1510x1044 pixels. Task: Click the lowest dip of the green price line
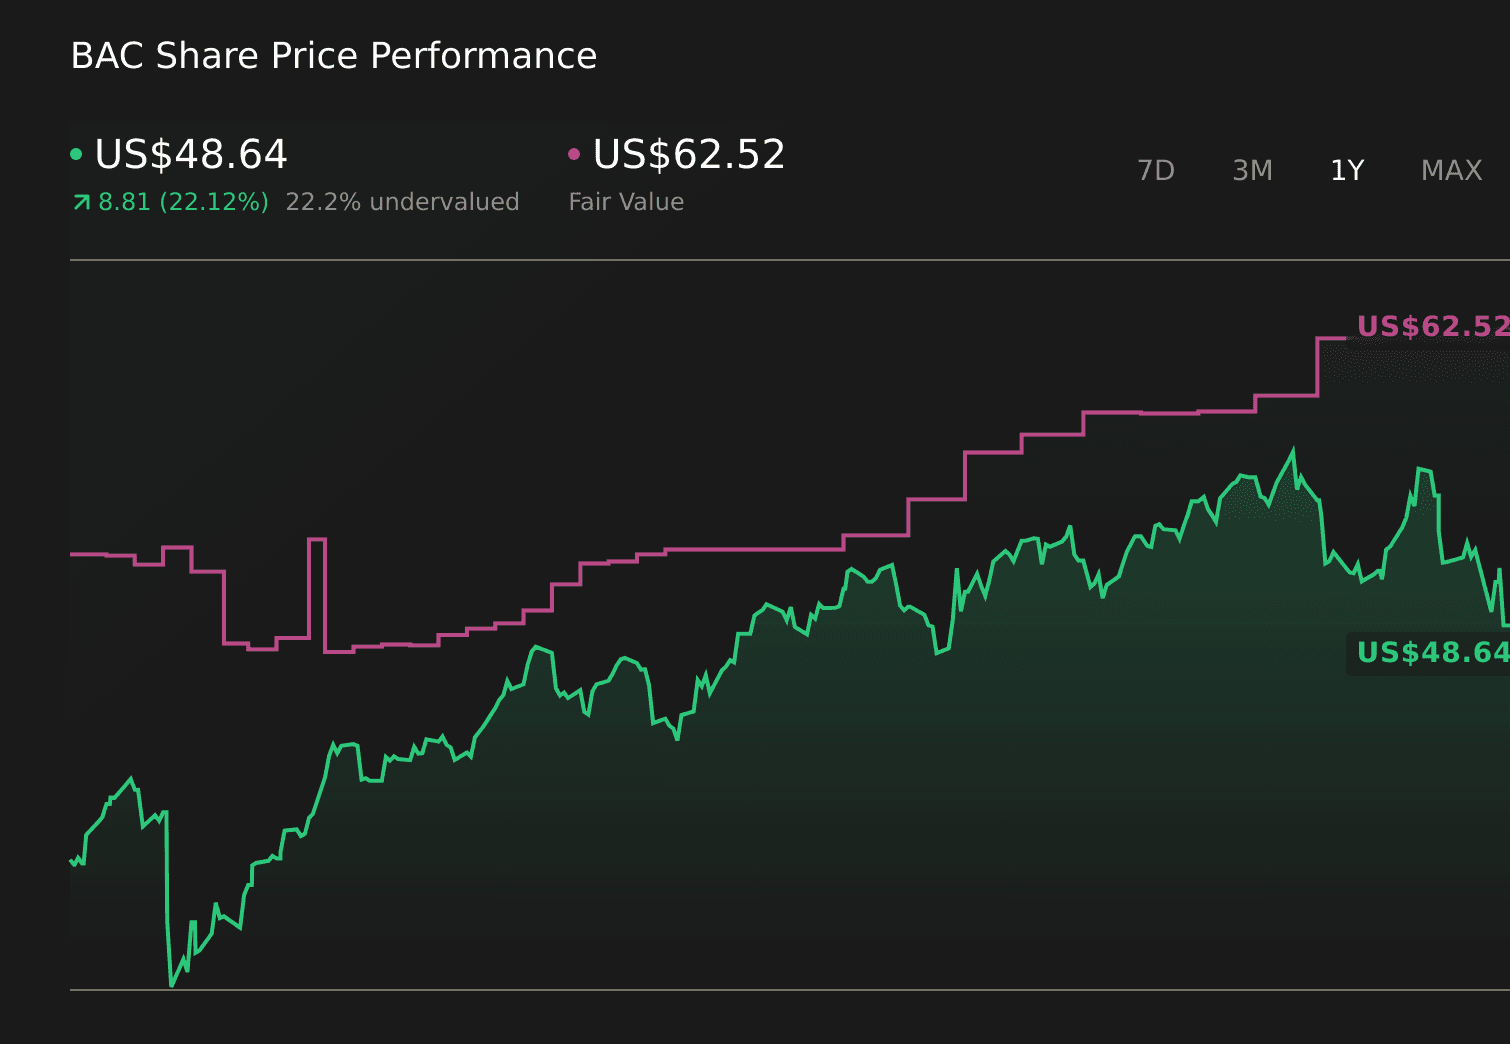point(172,985)
